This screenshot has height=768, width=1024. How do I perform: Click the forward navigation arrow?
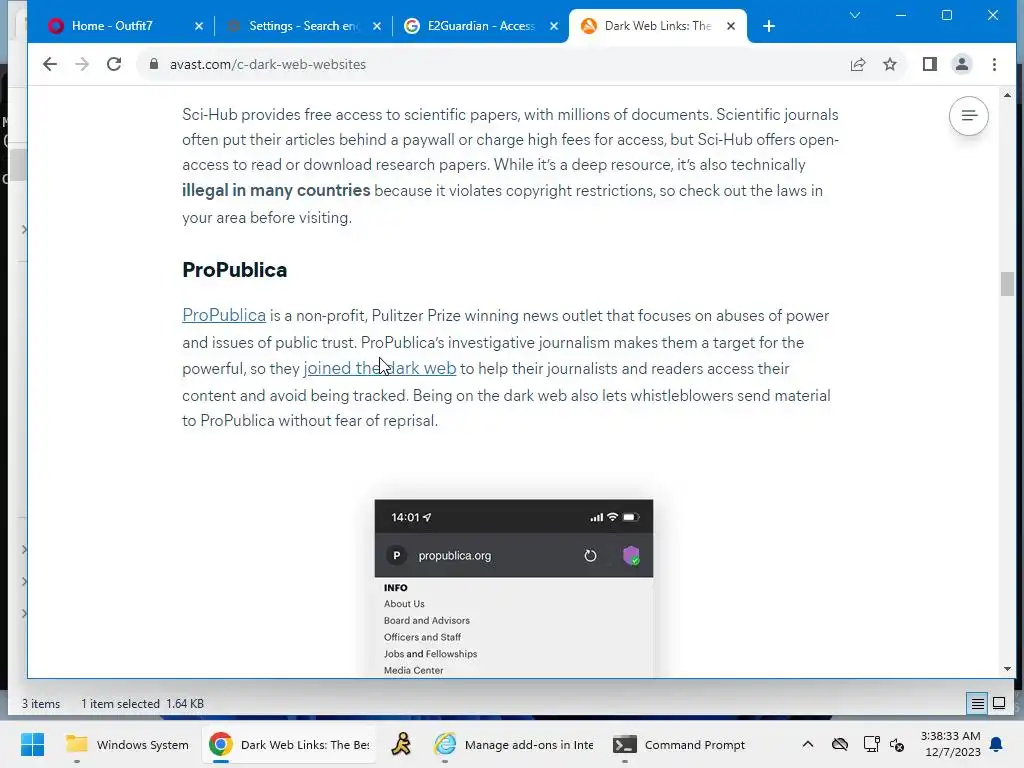82,64
